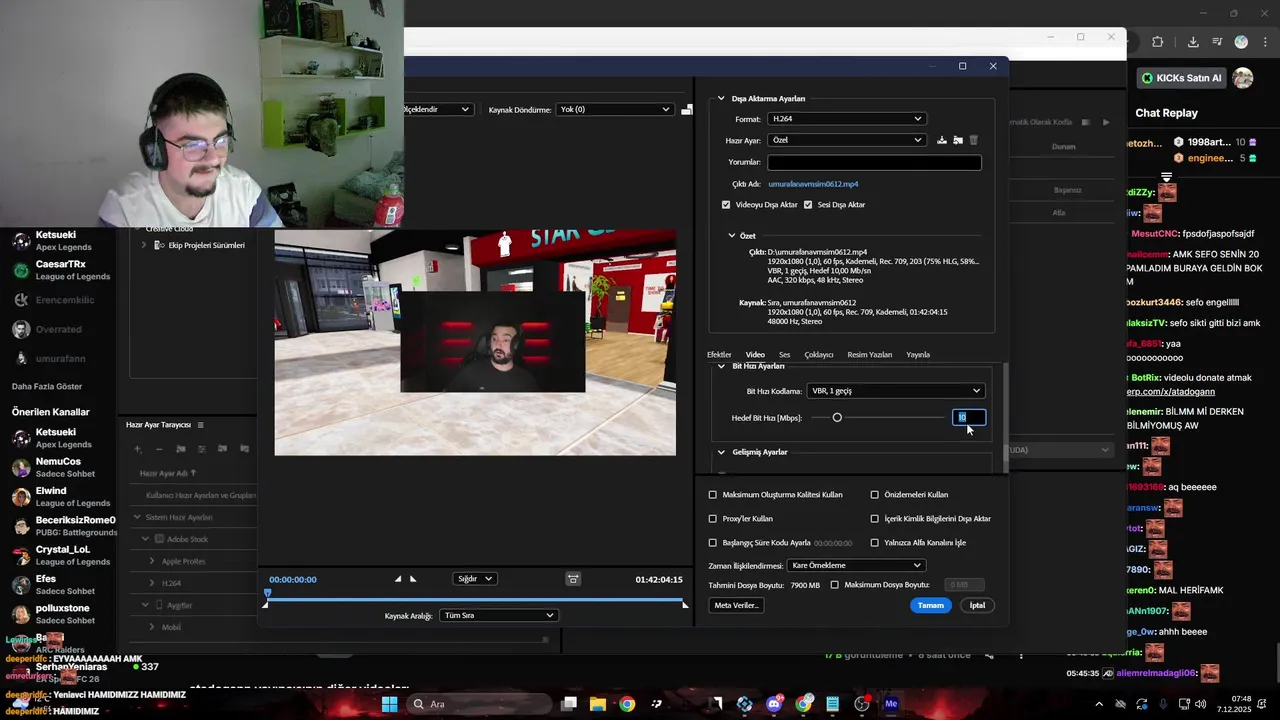This screenshot has width=1280, height=720.
Task: Click the import preset folder icon
Action: pyautogui.click(x=958, y=140)
